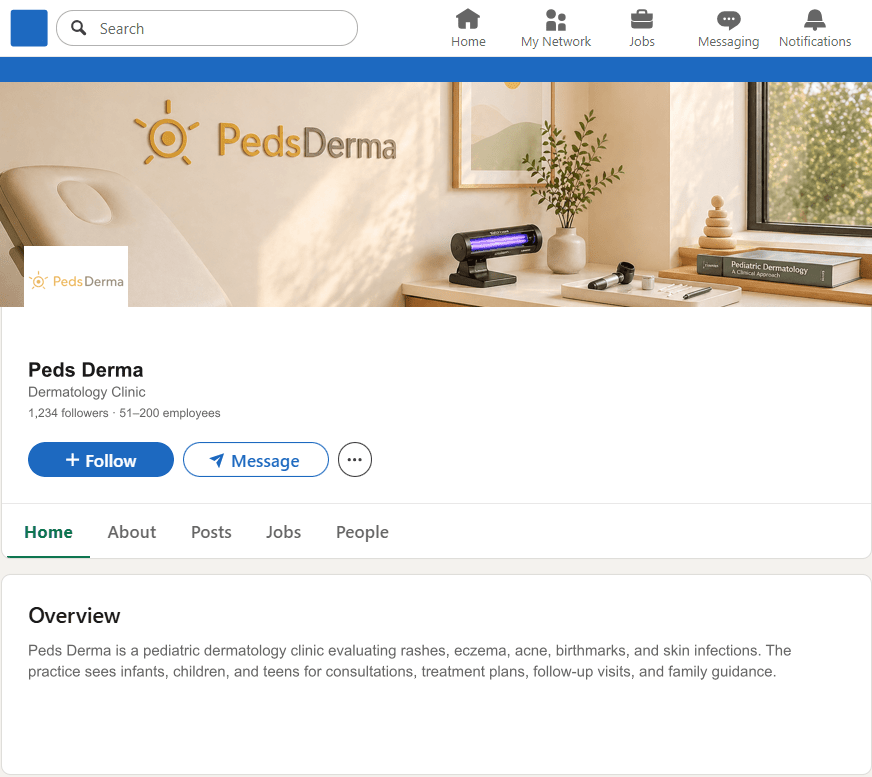Click the Peds Derma profile logo thumbnail
872x777 pixels.
75,275
